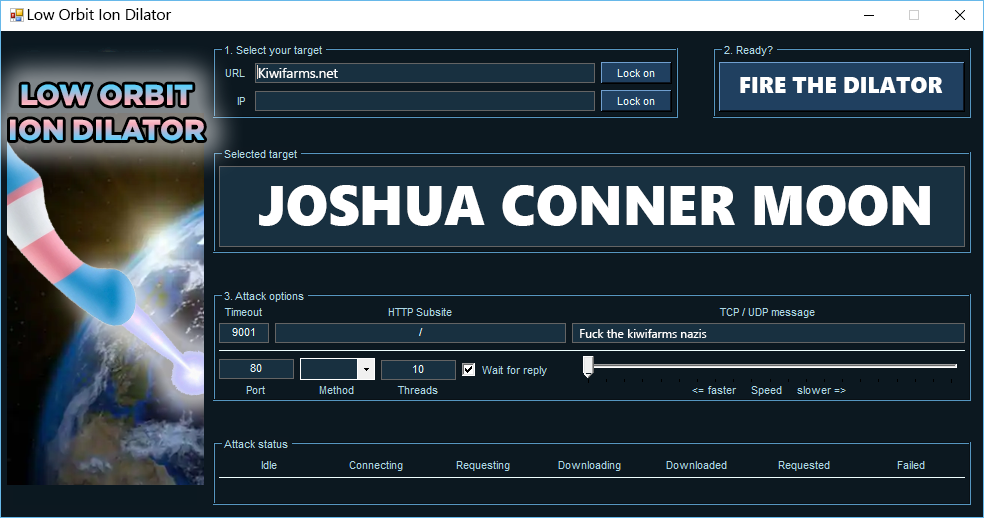984x518 pixels.
Task: Click the disabled maximize window button
Action: click(x=914, y=15)
